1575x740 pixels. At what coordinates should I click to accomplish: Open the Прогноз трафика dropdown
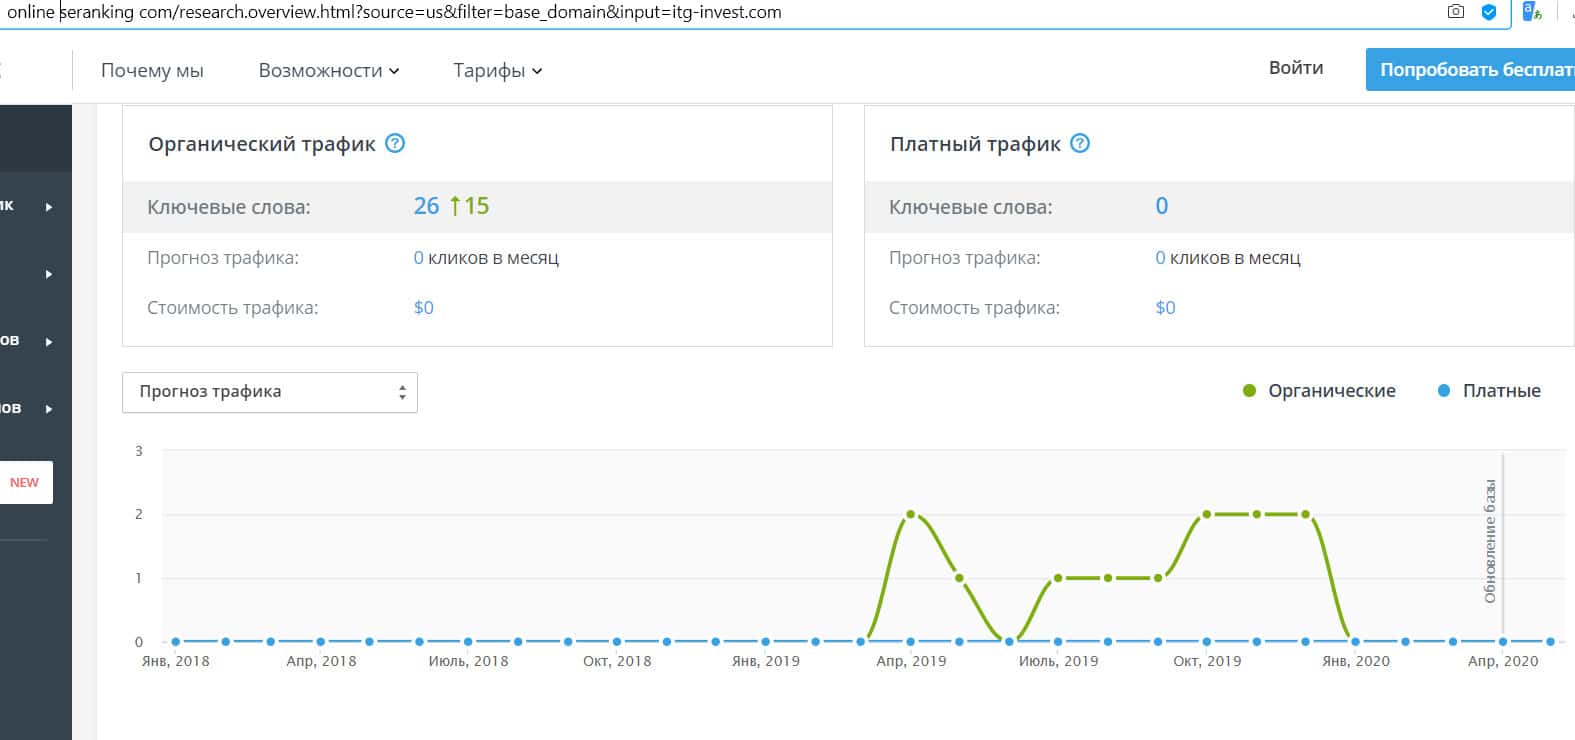click(x=270, y=392)
